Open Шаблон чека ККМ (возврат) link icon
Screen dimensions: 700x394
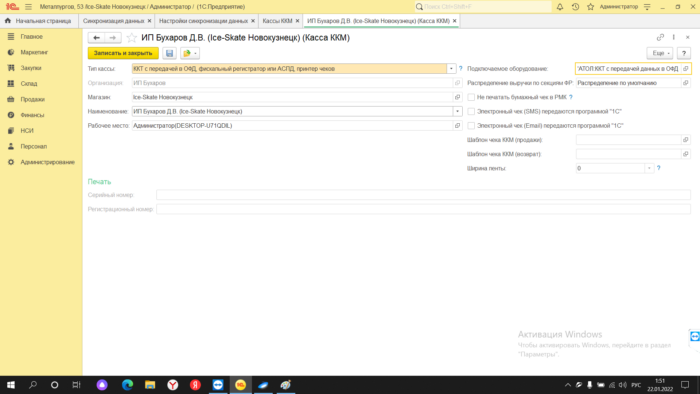click(x=686, y=154)
